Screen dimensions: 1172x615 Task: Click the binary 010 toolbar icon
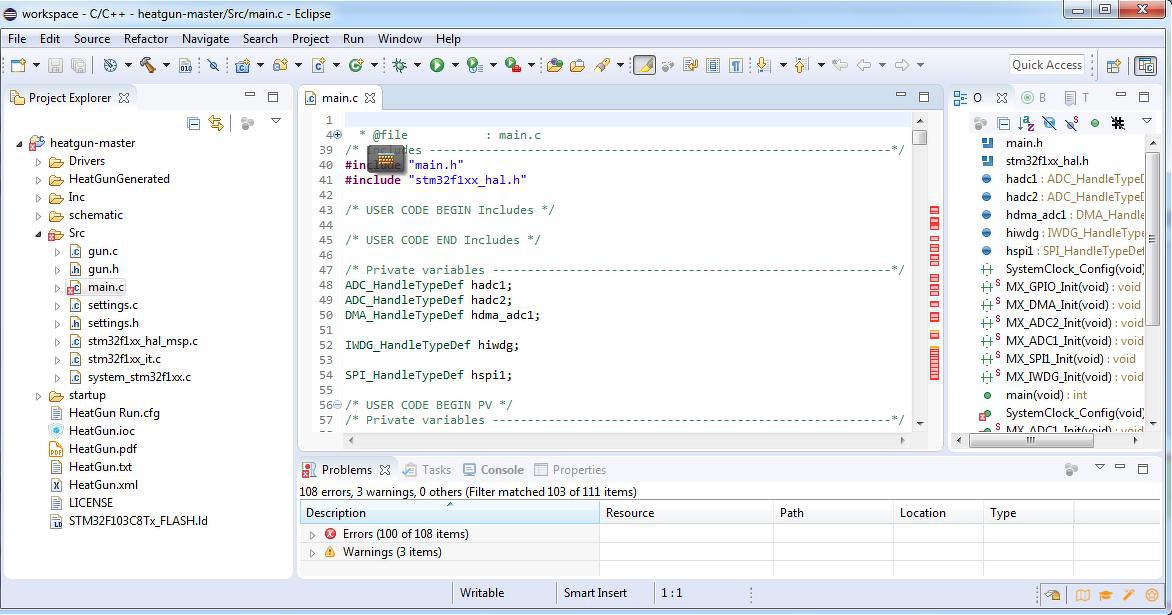tap(185, 66)
